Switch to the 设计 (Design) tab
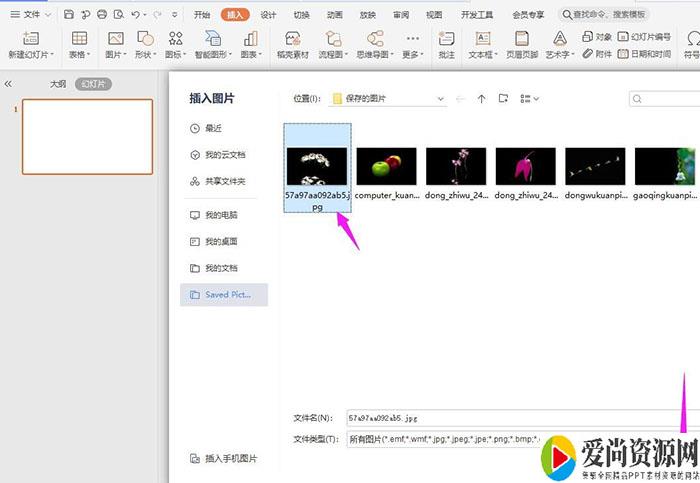 [x=268, y=15]
